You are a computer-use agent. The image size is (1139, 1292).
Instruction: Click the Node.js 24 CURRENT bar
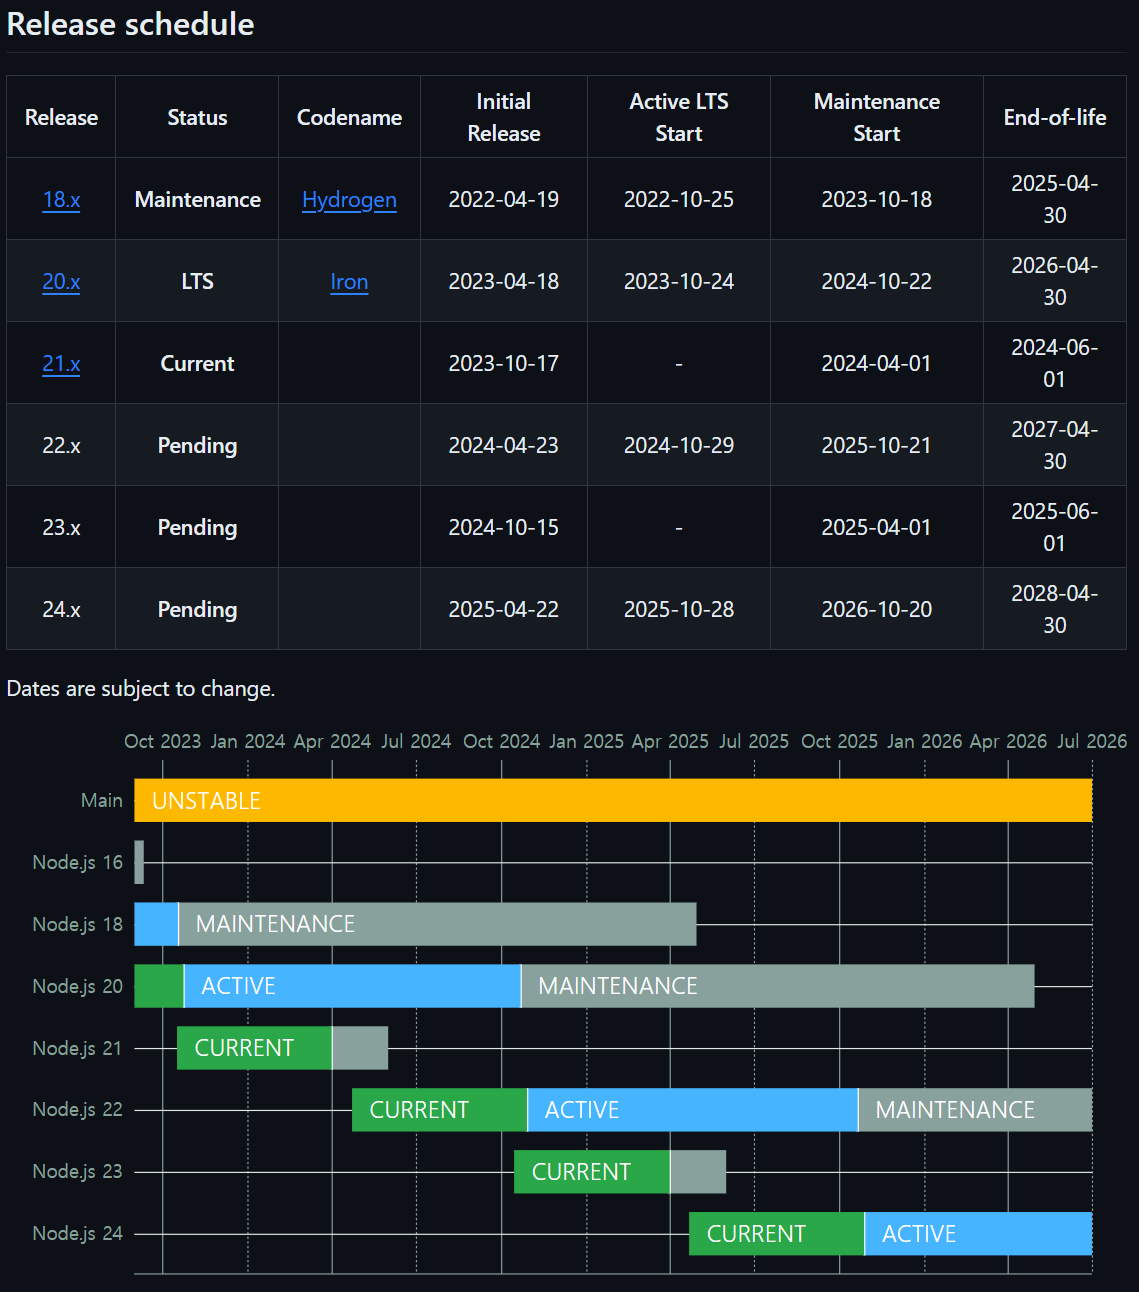click(x=776, y=1234)
